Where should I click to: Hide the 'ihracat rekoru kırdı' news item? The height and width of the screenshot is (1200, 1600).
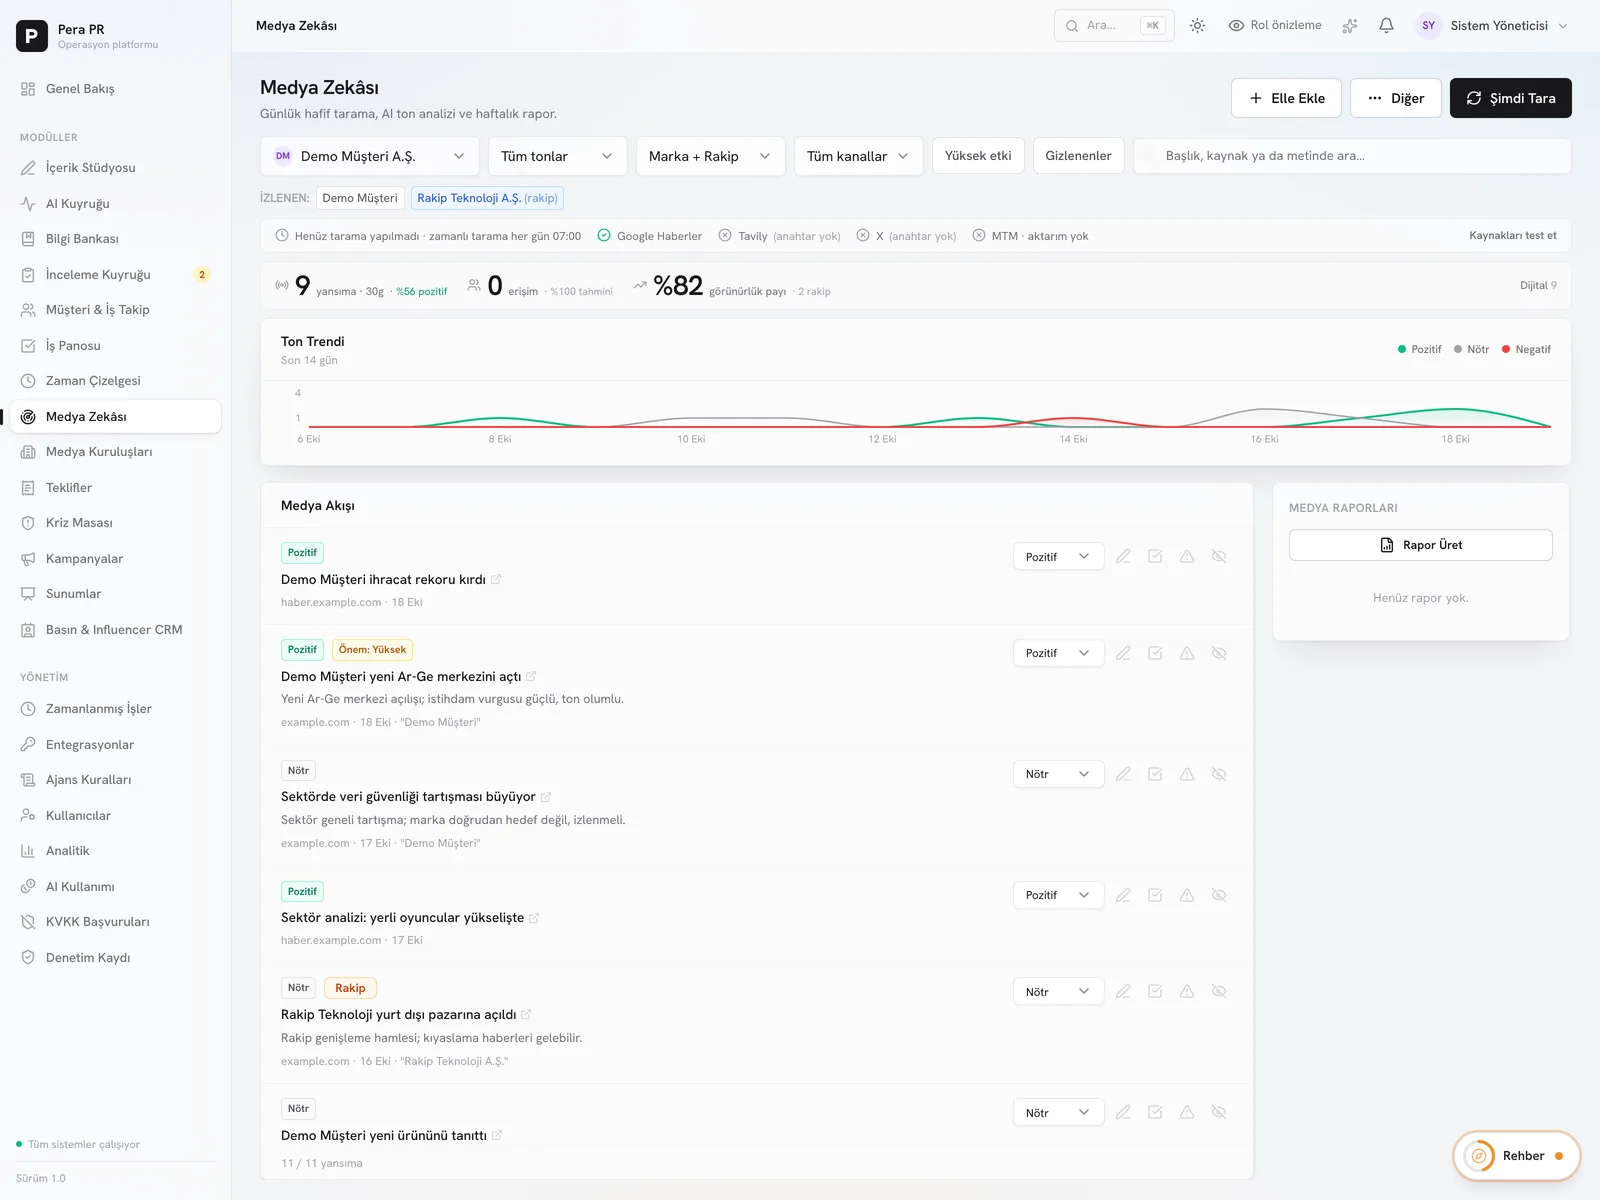1219,556
